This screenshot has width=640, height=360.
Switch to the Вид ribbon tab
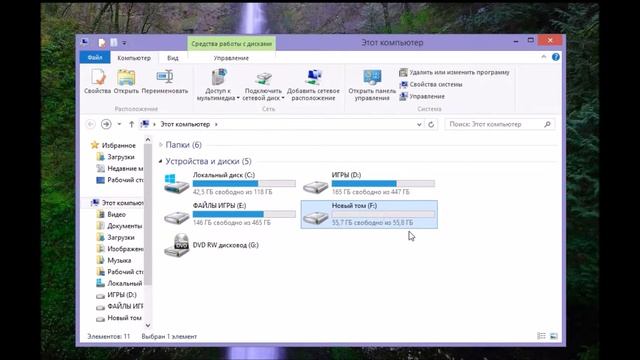173,58
